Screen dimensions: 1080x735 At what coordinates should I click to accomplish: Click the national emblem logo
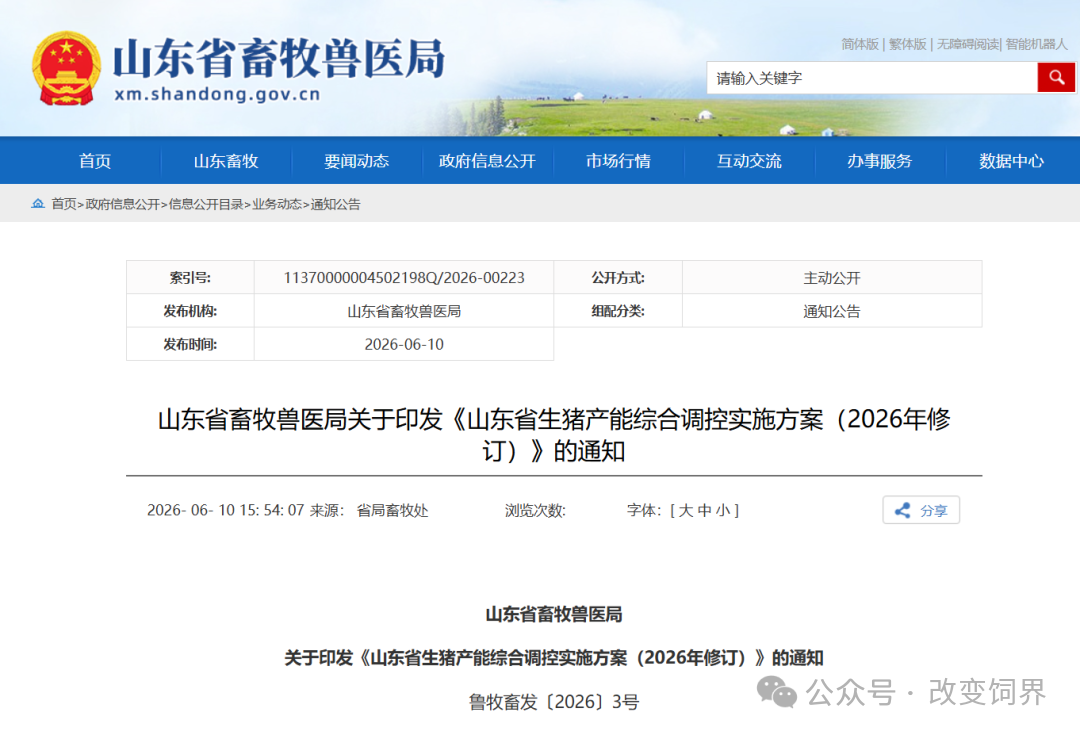pyautogui.click(x=66, y=68)
